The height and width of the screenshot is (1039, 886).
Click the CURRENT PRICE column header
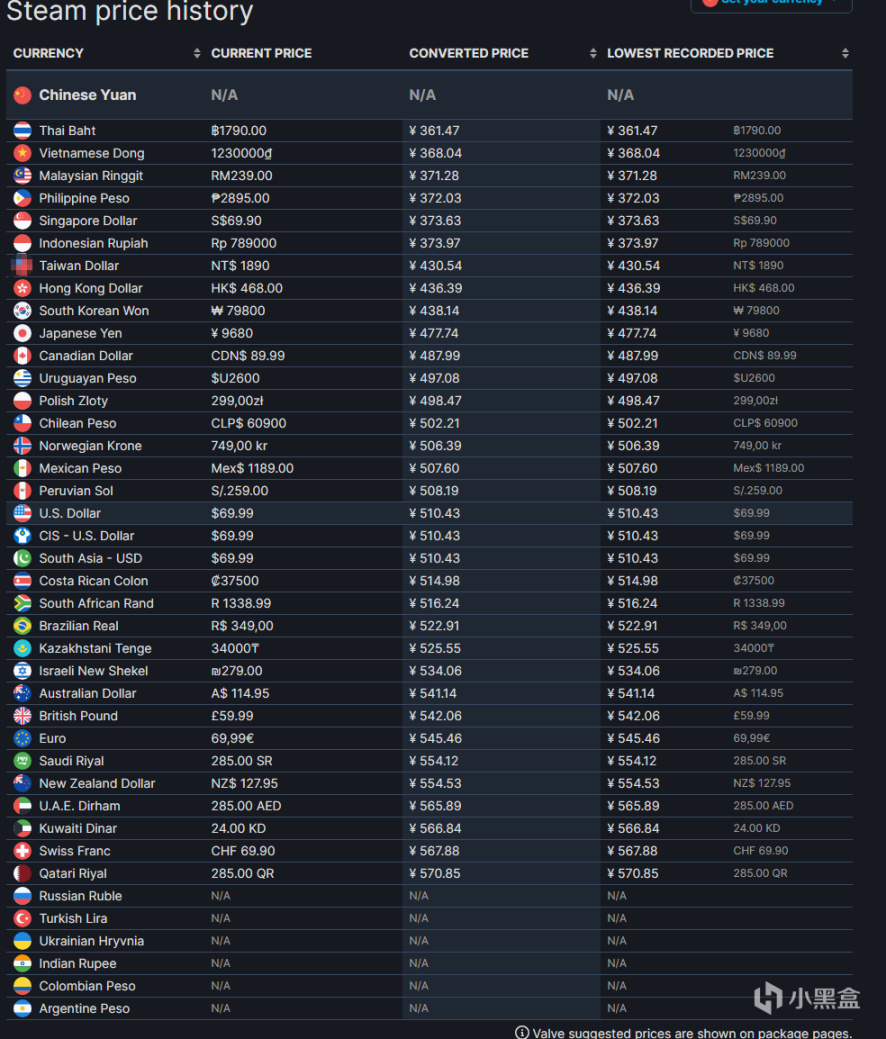(x=261, y=54)
